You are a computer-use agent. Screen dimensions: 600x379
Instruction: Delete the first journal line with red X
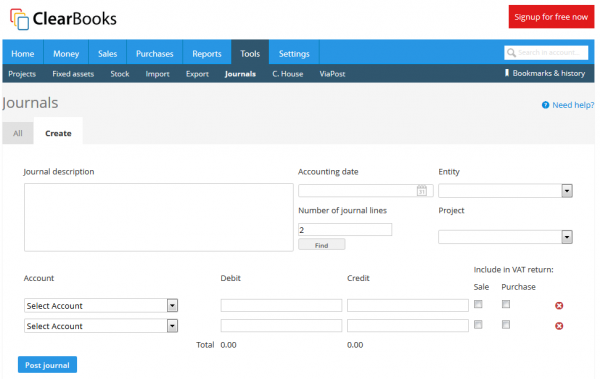[x=559, y=305]
